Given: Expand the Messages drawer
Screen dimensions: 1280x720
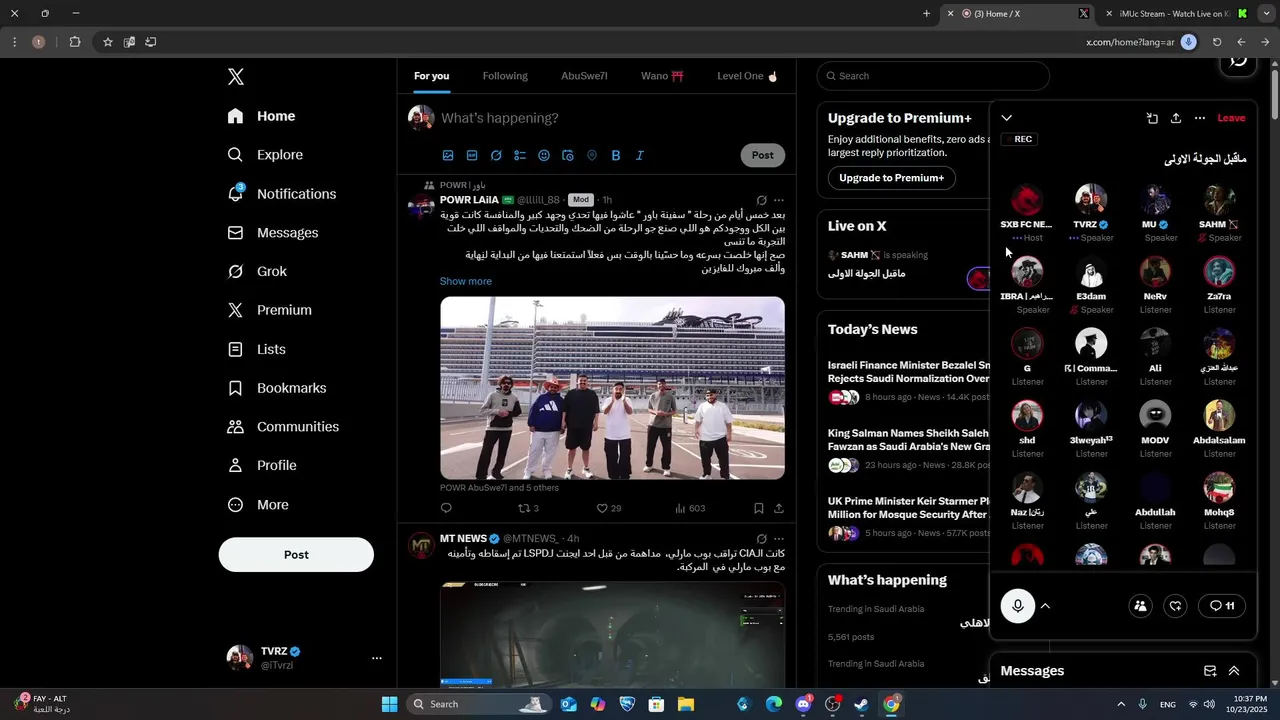Looking at the screenshot, I should pyautogui.click(x=1234, y=671).
